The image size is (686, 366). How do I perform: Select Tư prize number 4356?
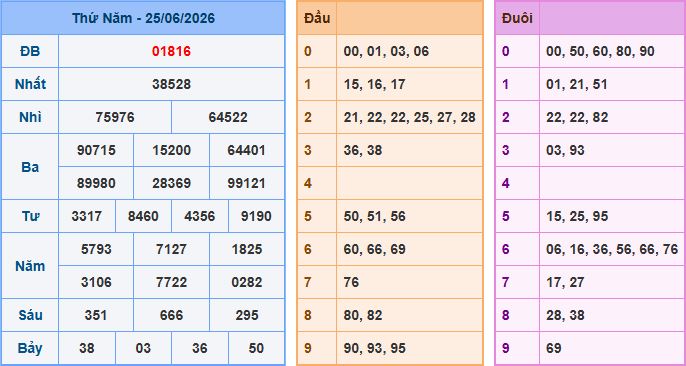[x=200, y=216]
